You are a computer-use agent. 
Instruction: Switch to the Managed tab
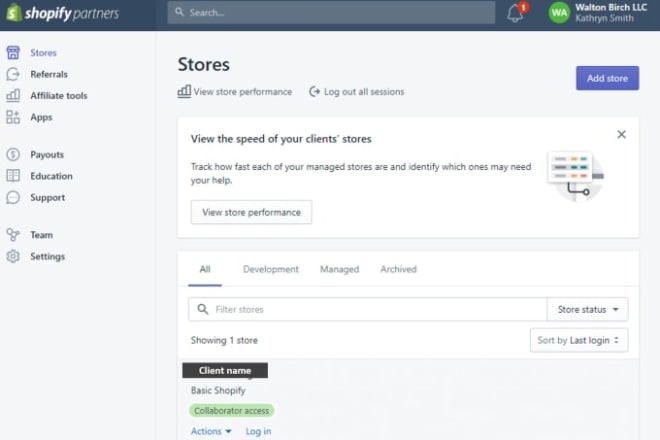coord(340,269)
